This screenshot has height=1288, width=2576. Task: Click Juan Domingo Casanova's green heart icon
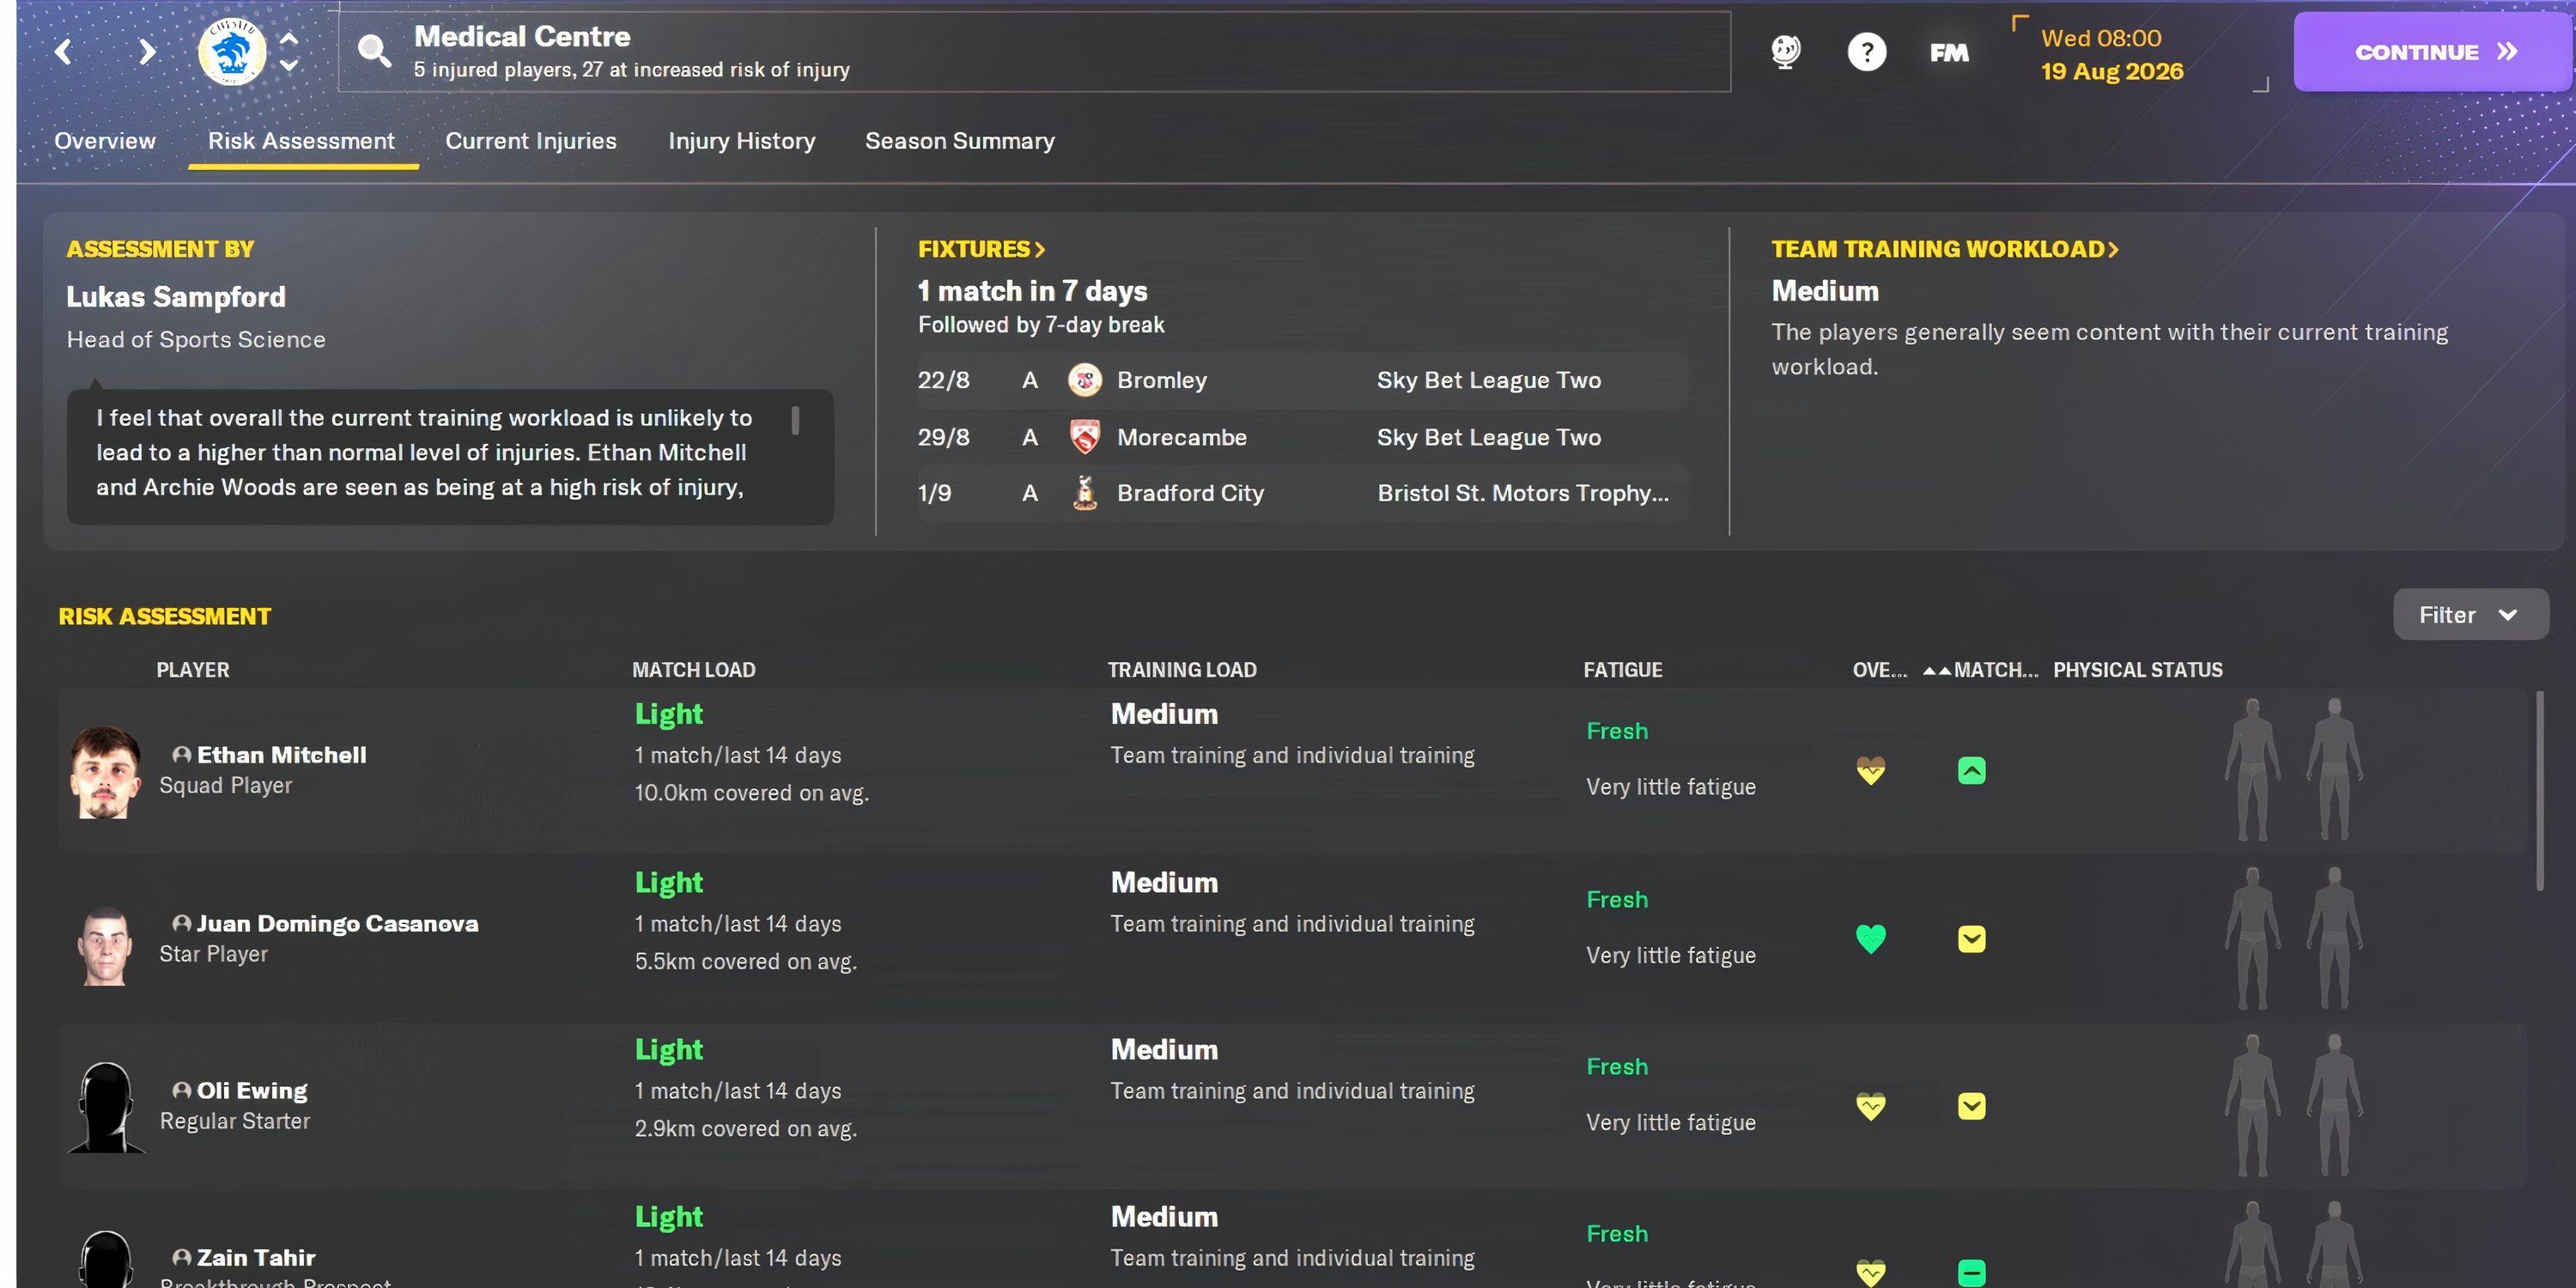(x=1871, y=938)
